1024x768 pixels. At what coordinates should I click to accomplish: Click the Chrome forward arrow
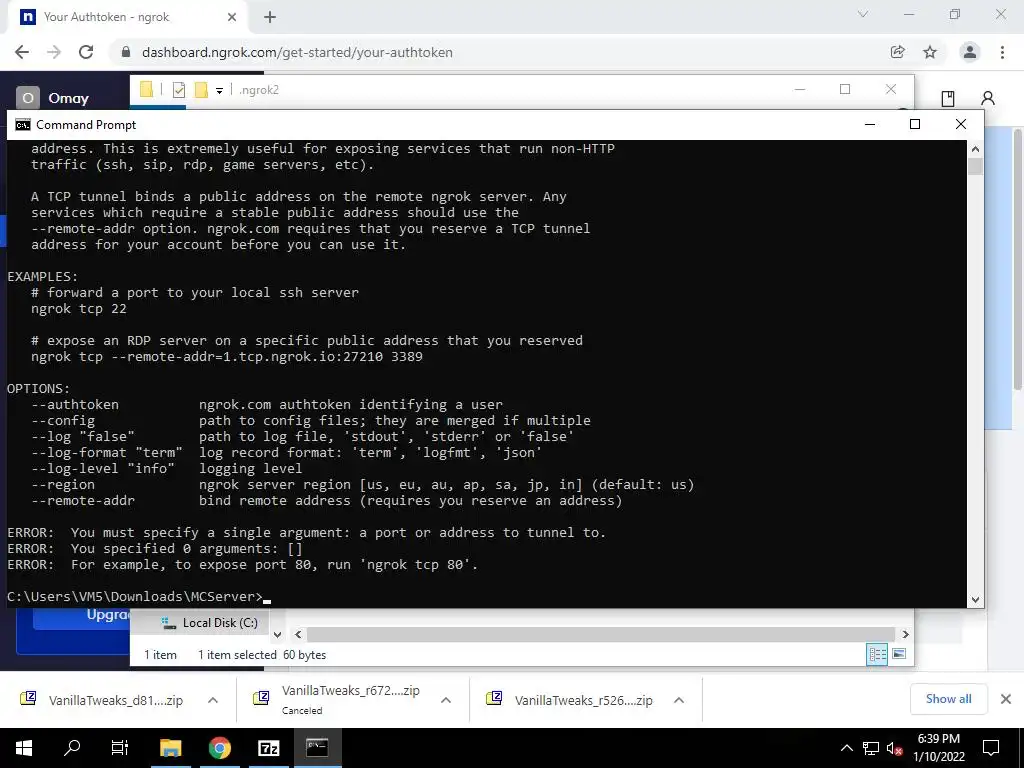tap(54, 52)
